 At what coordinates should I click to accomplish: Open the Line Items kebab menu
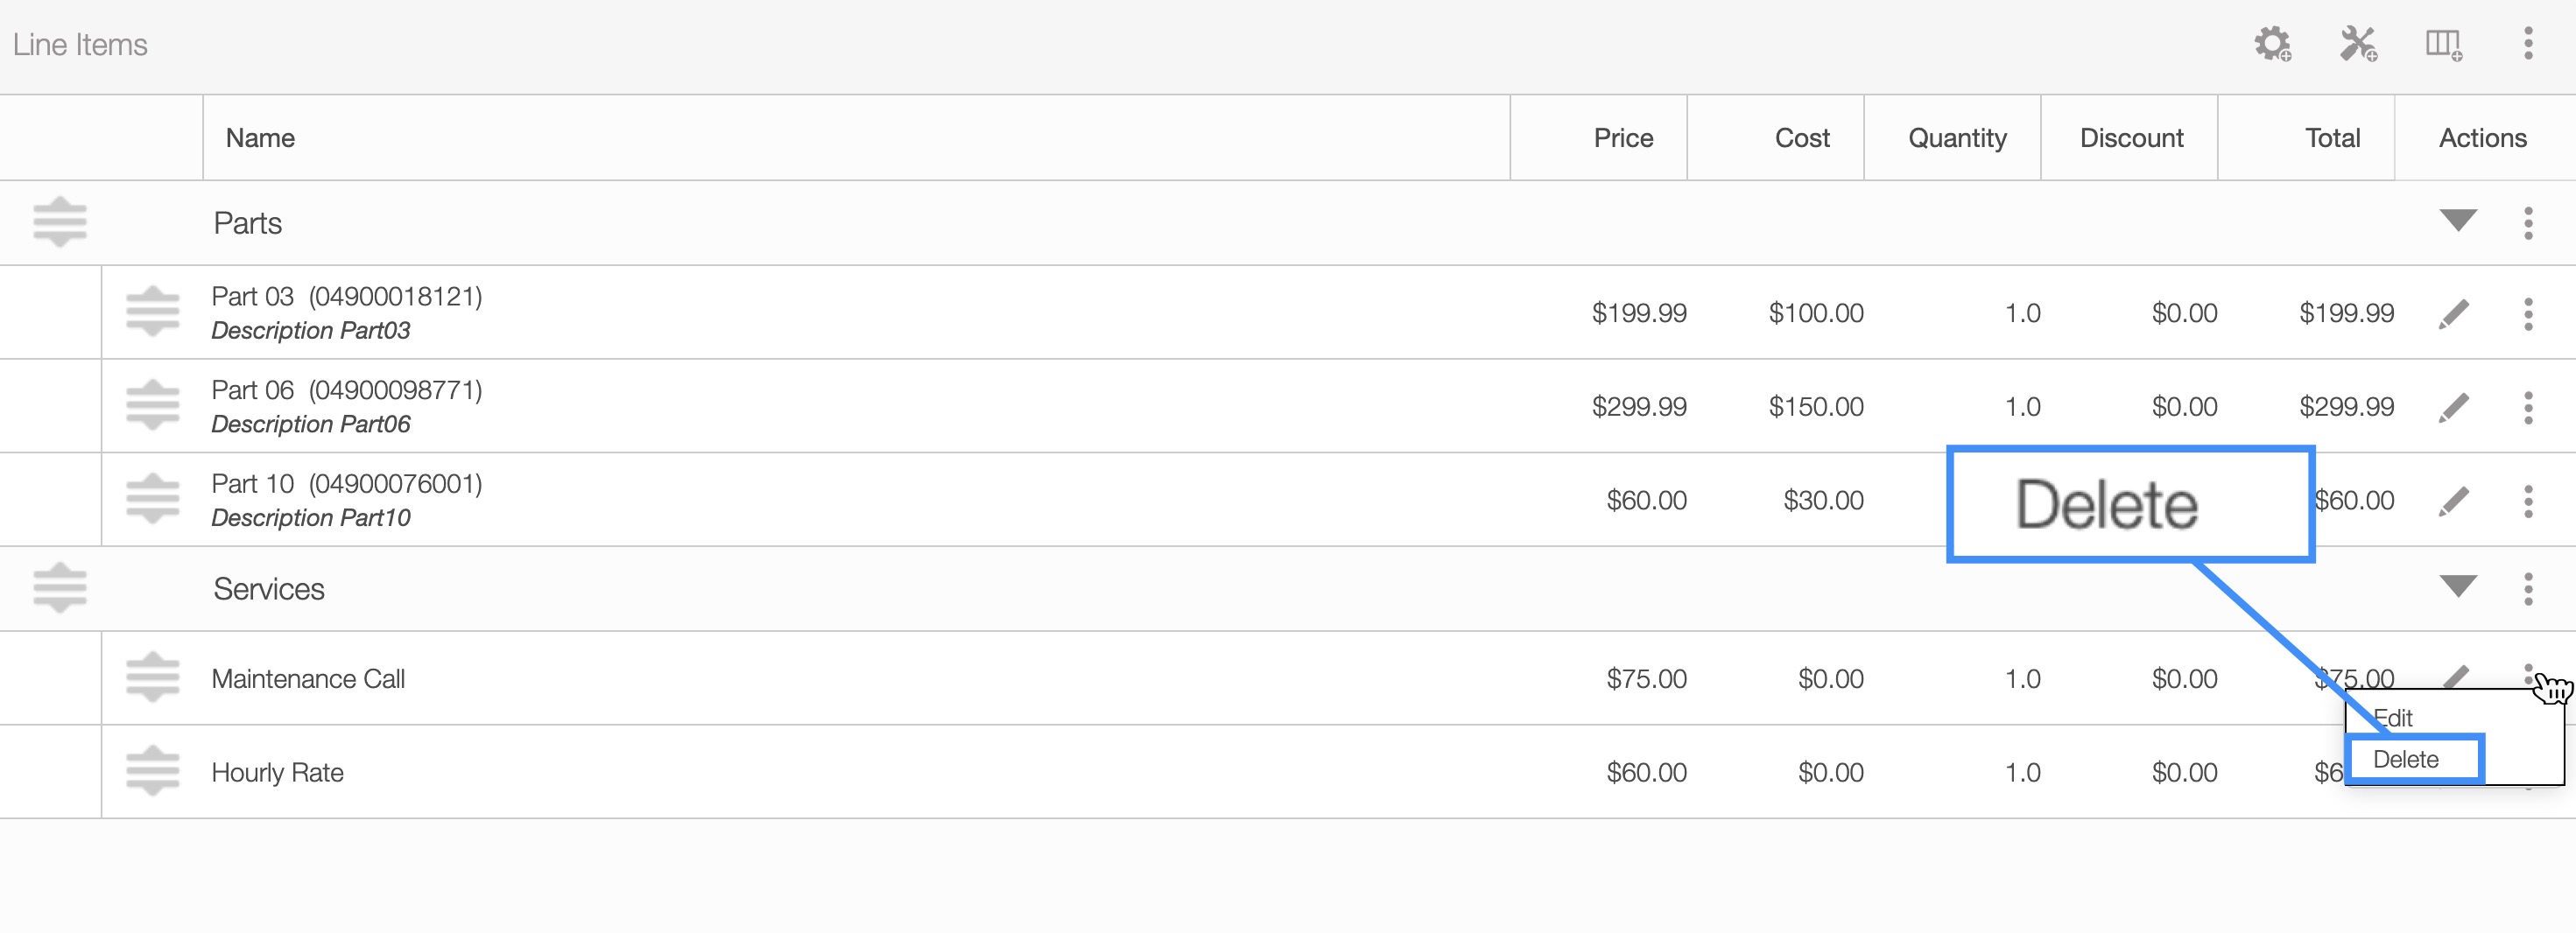click(x=2528, y=44)
